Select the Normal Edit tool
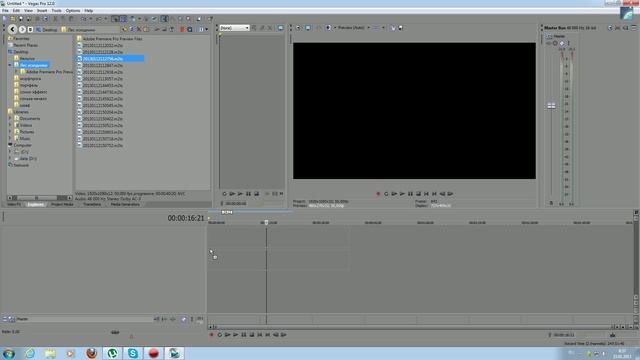 coord(164,19)
